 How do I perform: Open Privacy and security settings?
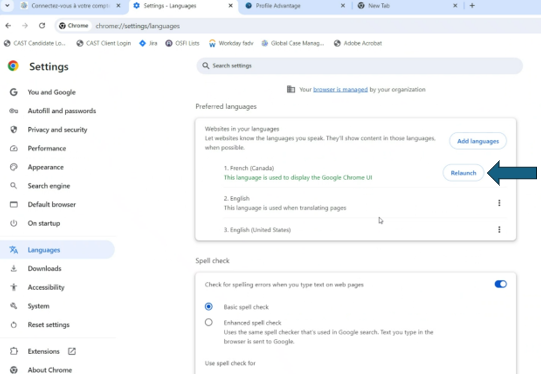(x=57, y=129)
